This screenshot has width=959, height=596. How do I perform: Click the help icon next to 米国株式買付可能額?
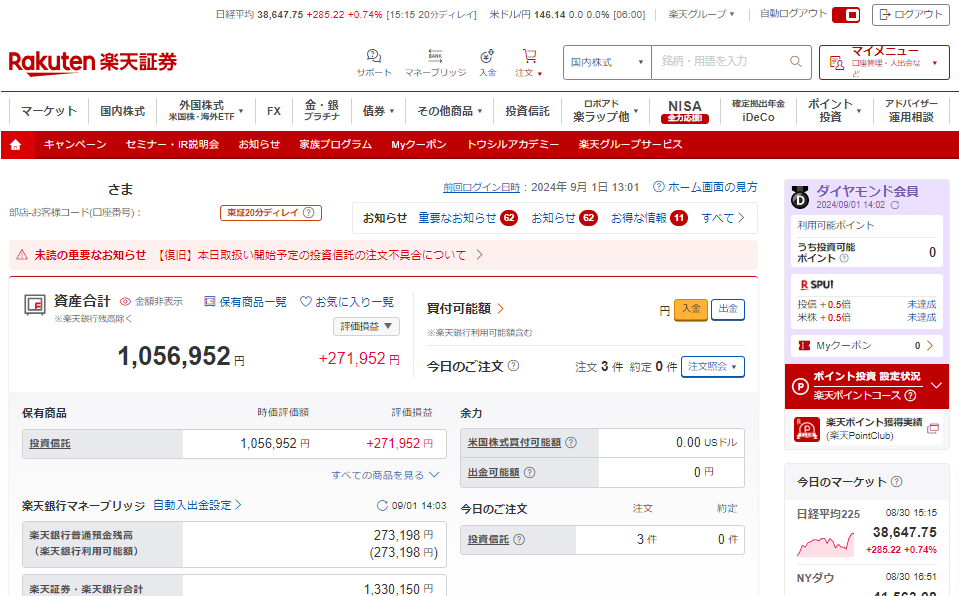pos(571,442)
